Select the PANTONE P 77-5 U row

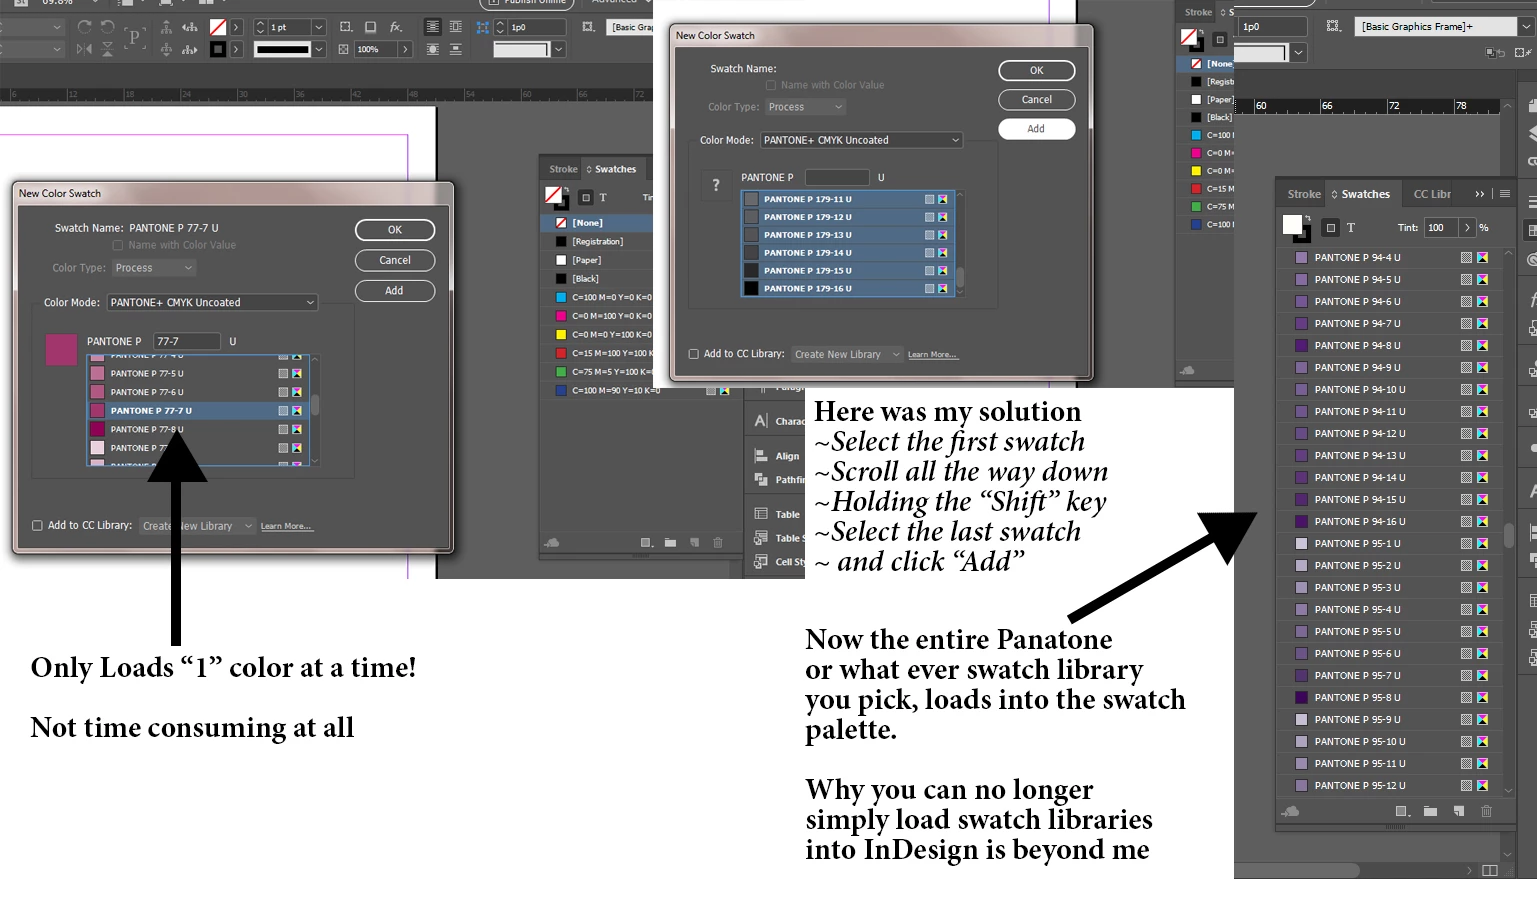click(x=197, y=373)
